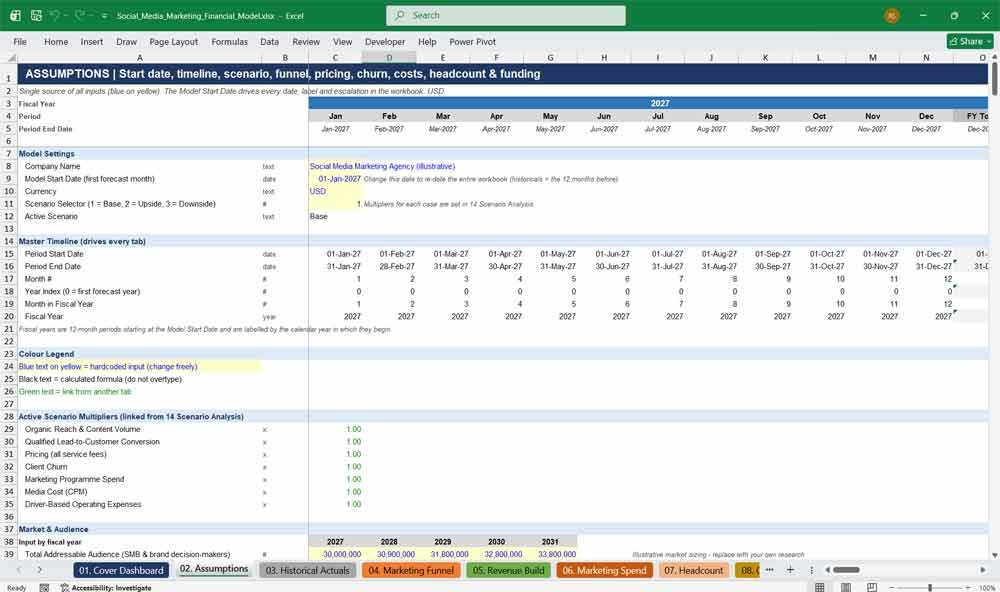Screen dimensions: 1000x592
Task: Open the Page Layout ribbon tab
Action: (x=173, y=41)
